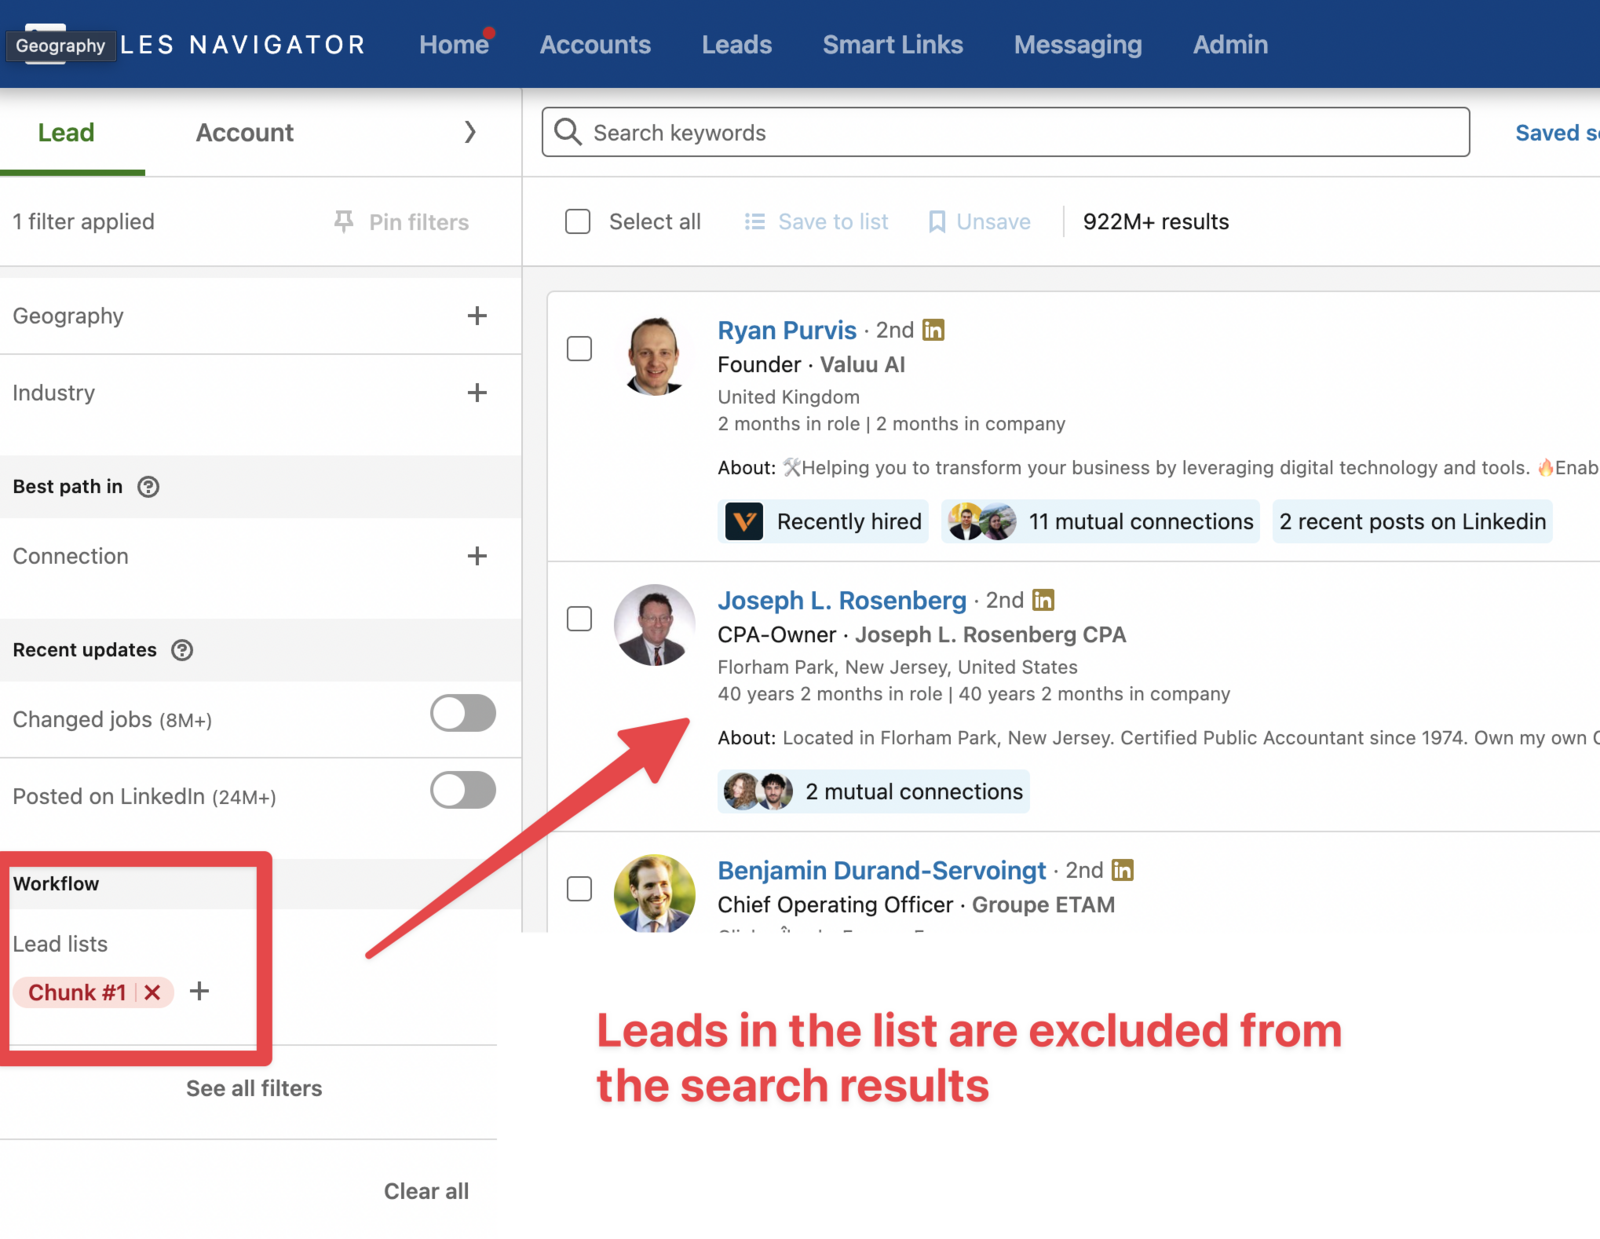1600x1239 pixels.
Task: Switch to the Lead tab
Action: click(66, 132)
